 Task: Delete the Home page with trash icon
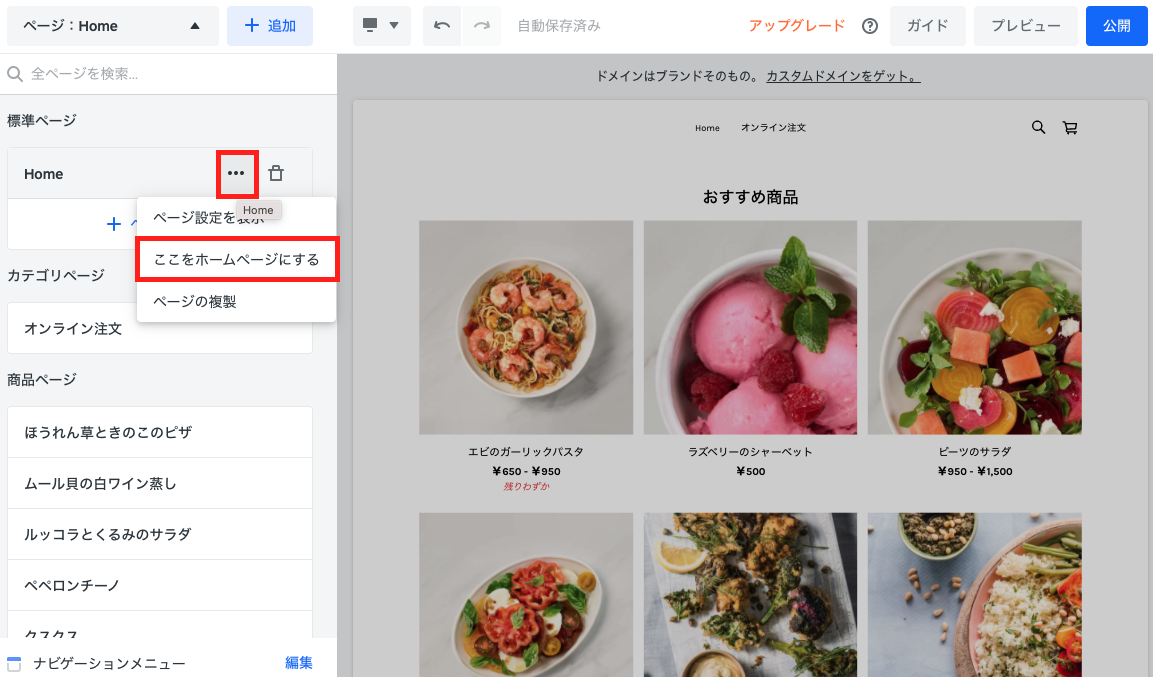(276, 173)
